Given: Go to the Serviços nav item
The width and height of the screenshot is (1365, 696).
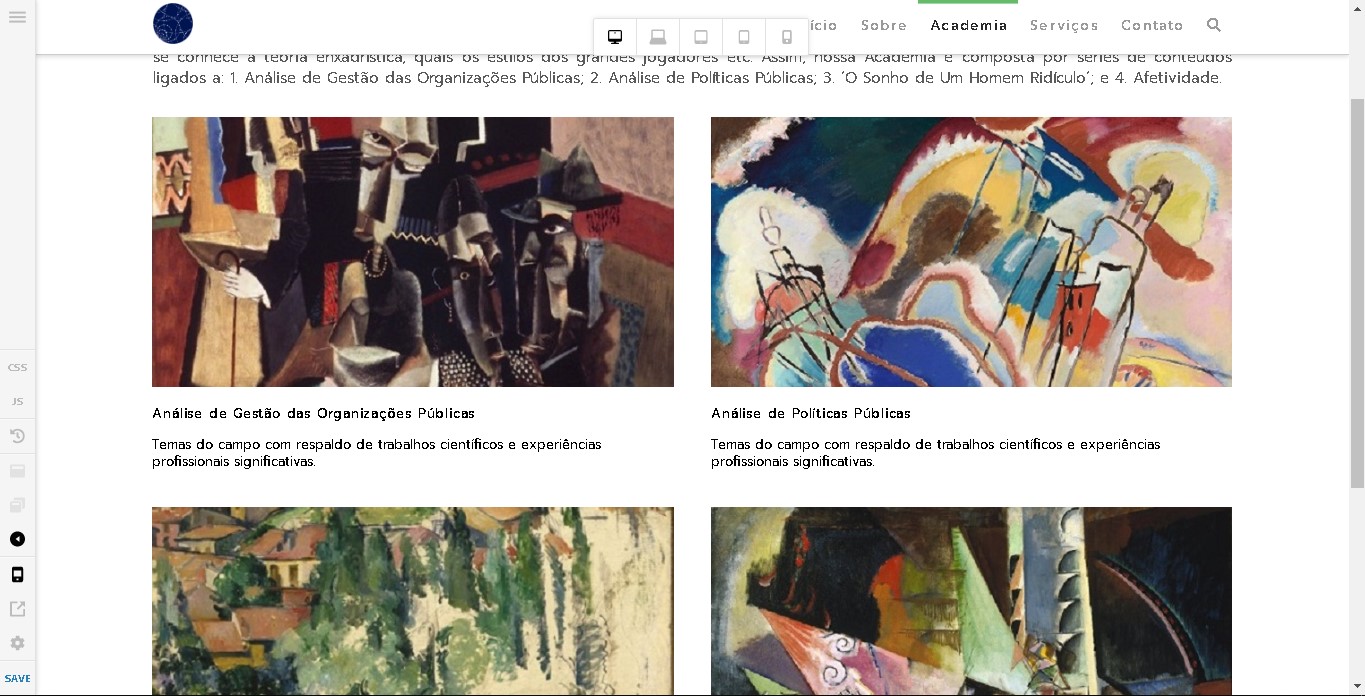Looking at the screenshot, I should click(1064, 25).
